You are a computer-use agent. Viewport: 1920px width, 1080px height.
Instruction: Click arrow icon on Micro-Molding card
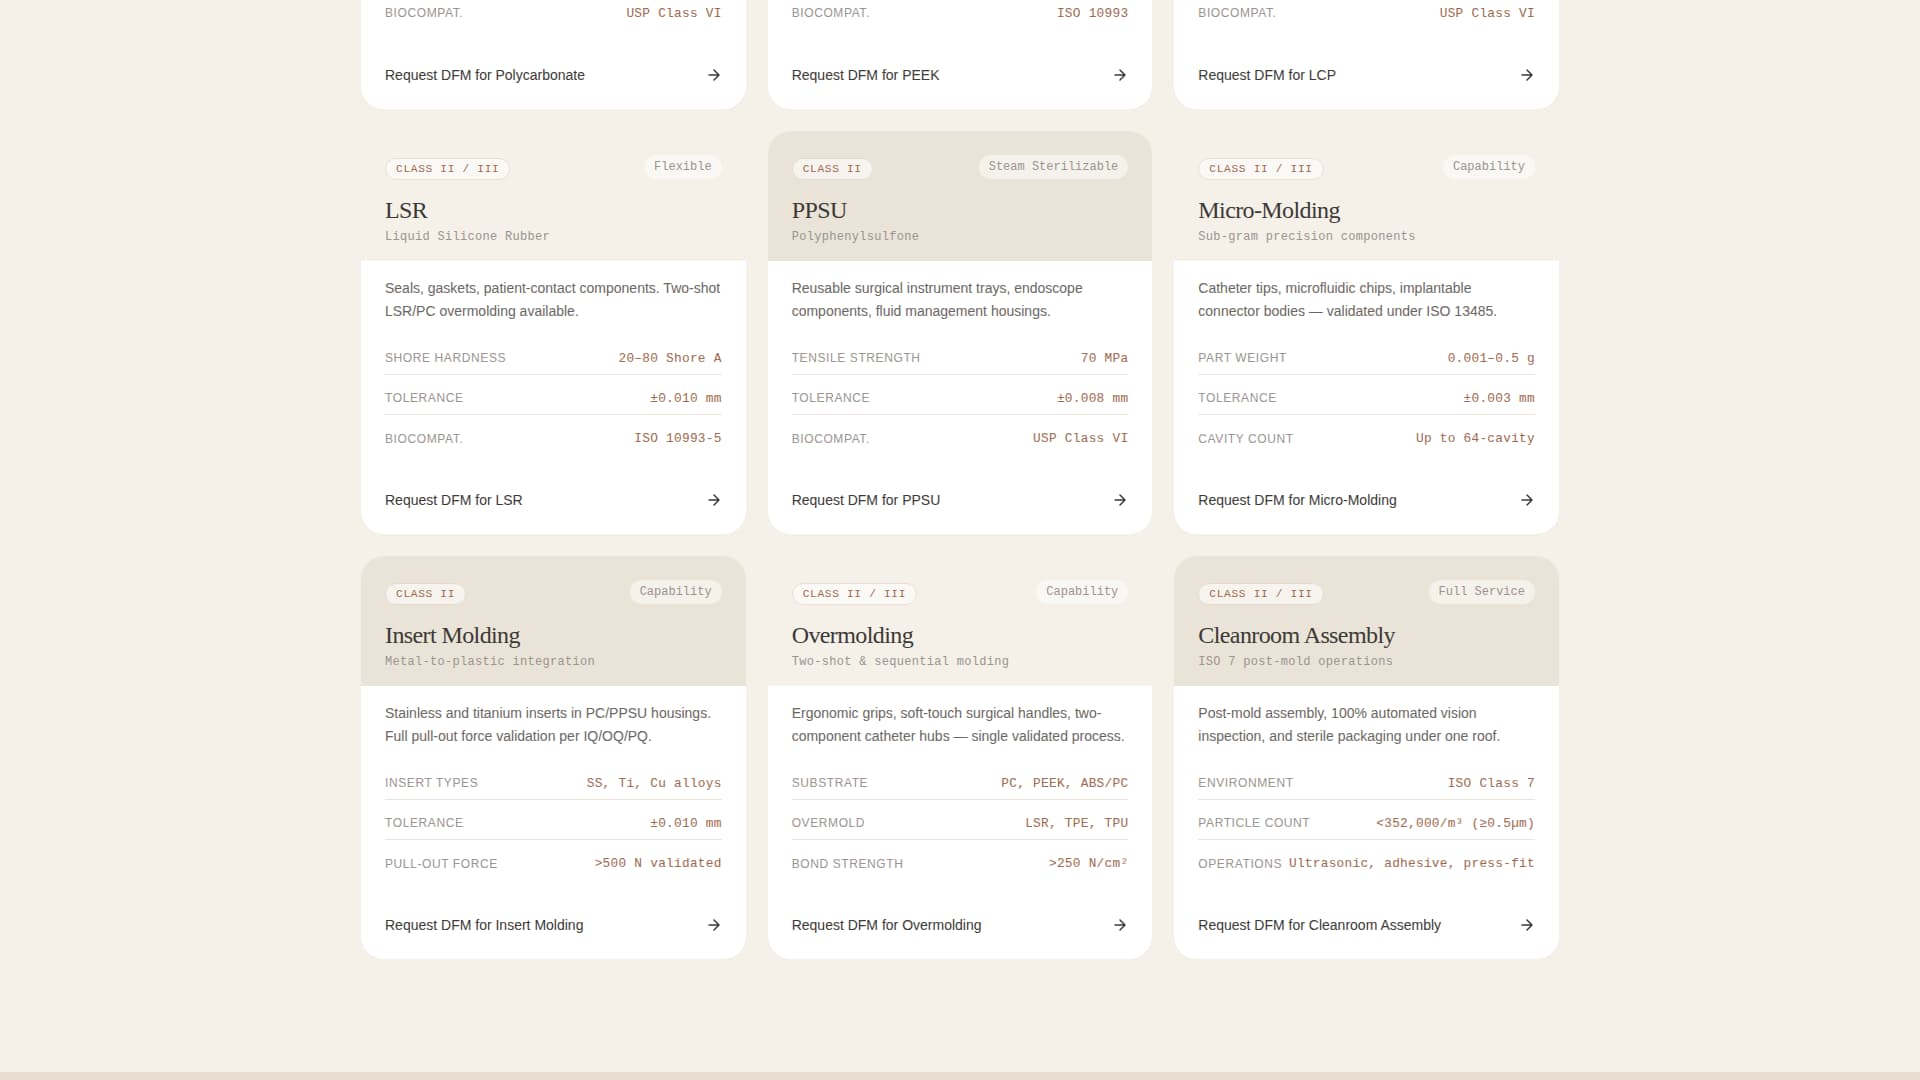point(1527,500)
